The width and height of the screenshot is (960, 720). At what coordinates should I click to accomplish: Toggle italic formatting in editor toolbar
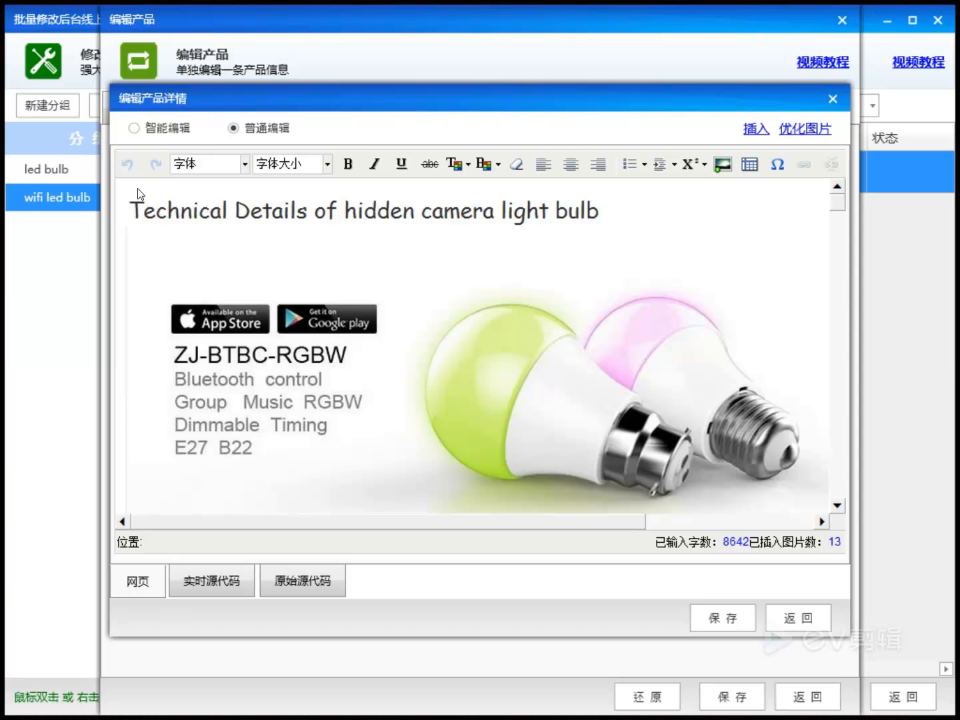click(x=374, y=164)
